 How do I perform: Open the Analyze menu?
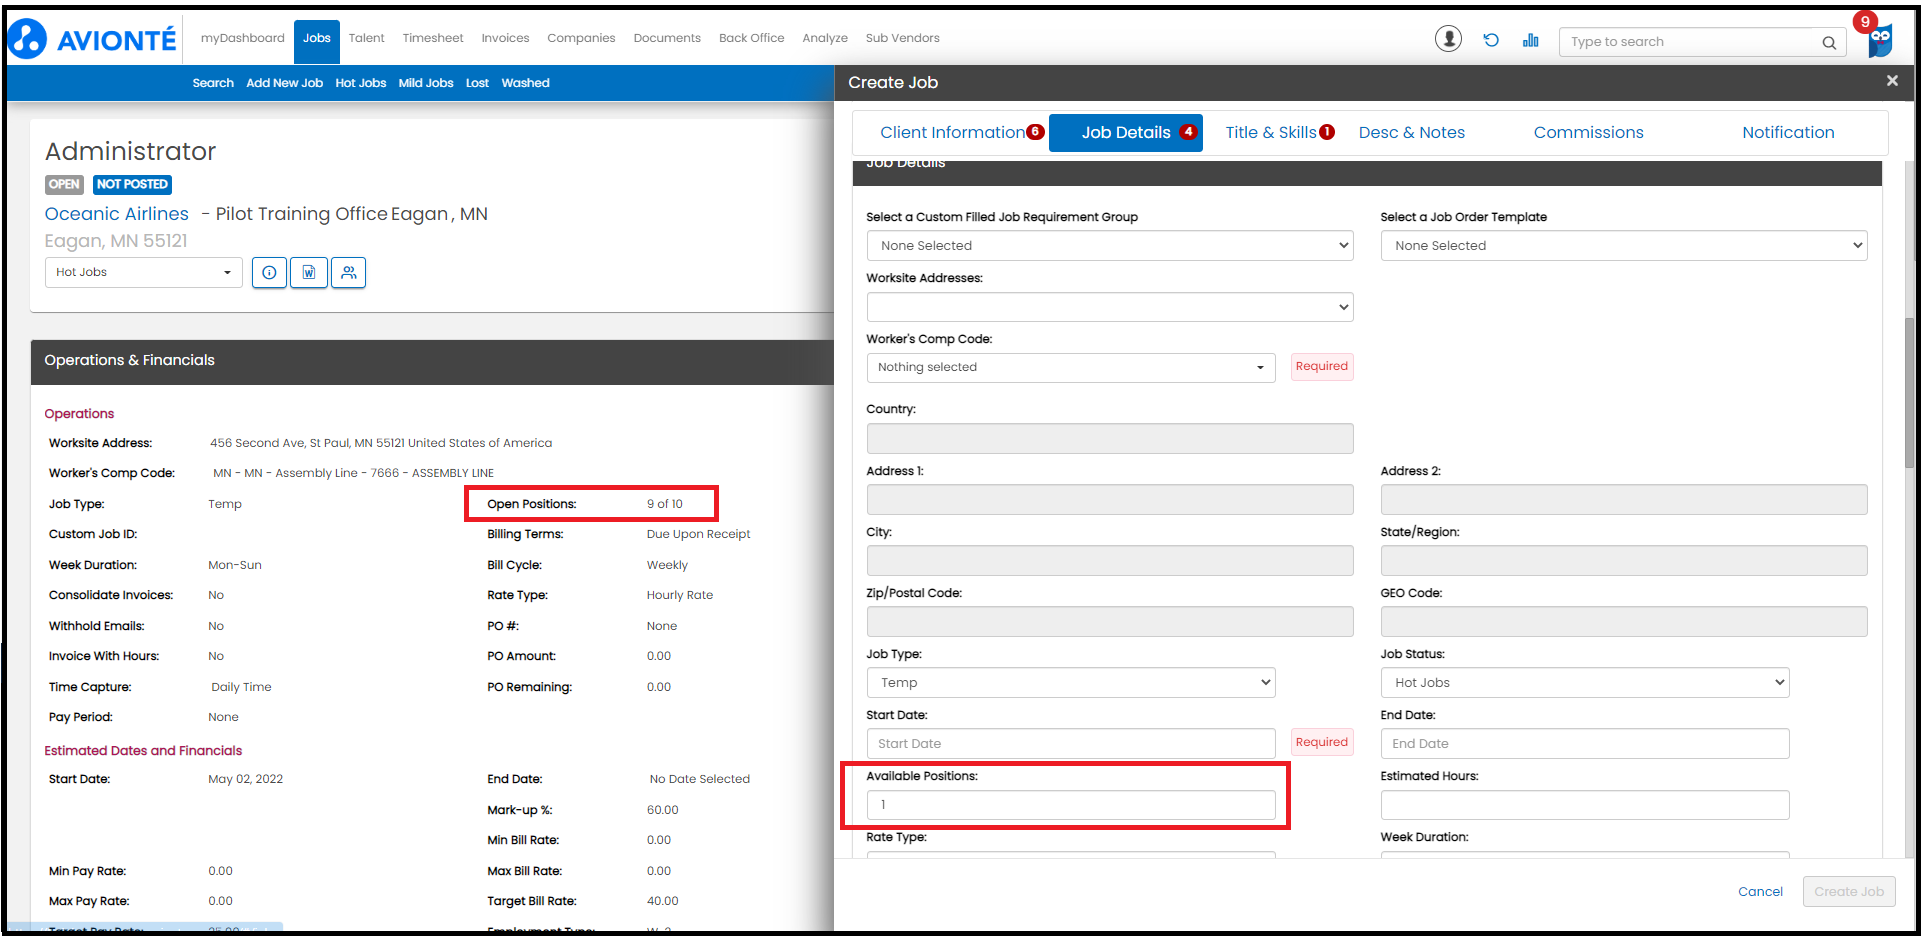pyautogui.click(x=825, y=38)
